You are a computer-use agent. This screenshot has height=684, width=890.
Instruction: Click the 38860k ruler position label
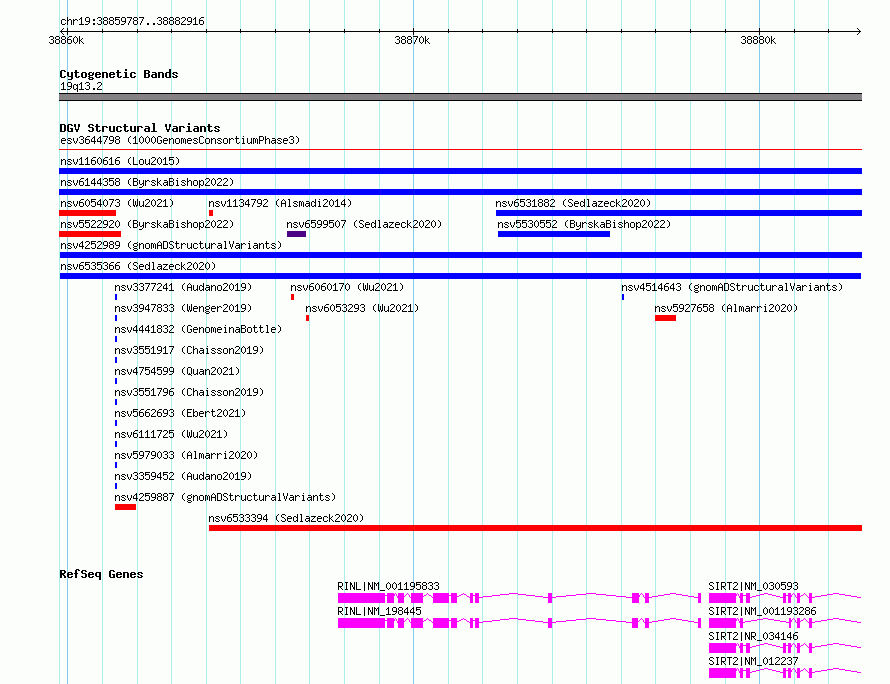(66, 40)
